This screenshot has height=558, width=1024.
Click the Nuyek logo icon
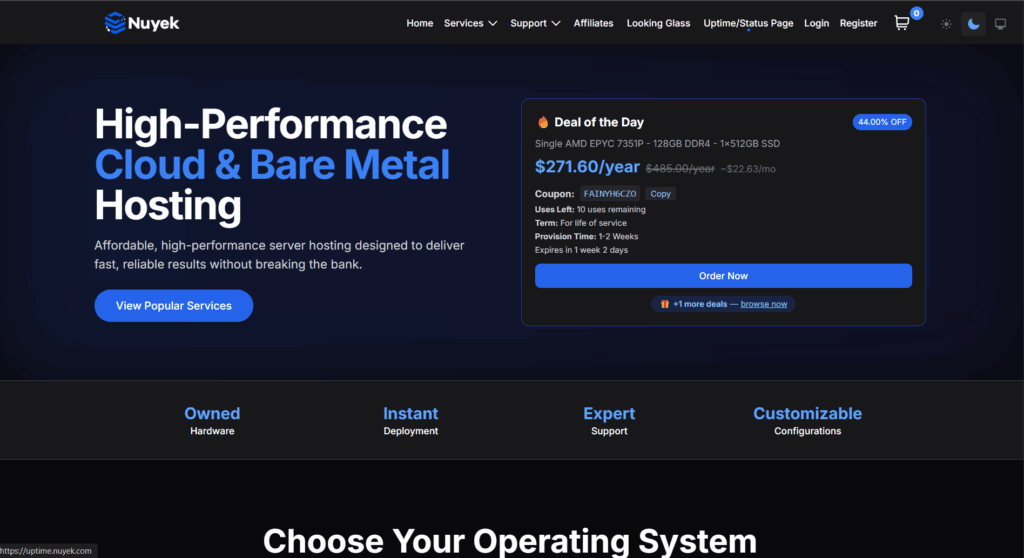click(x=115, y=23)
